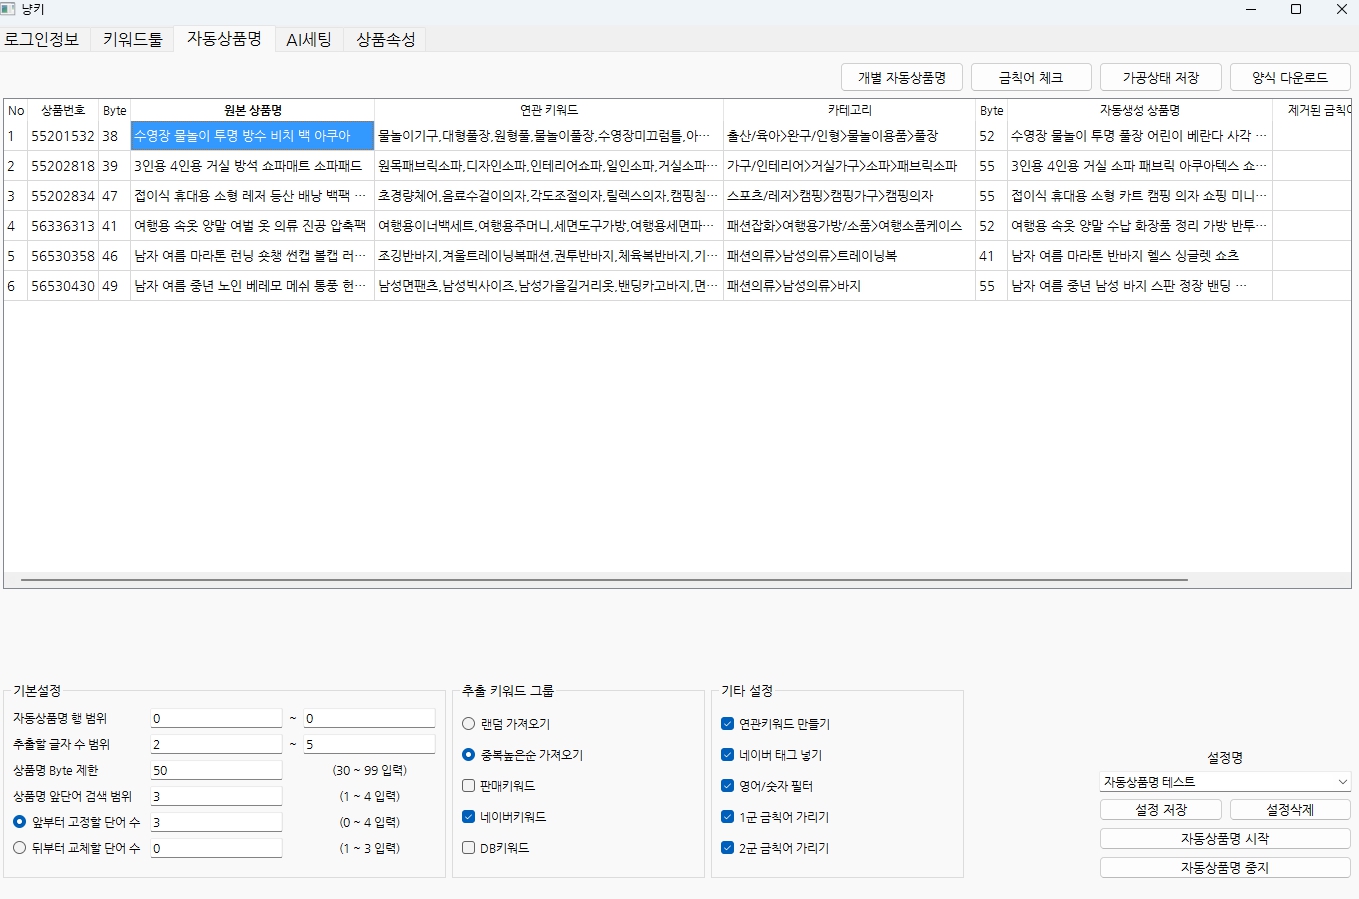This screenshot has height=899, width=1359.
Task: Download the template via 양식 다운로드
Action: click(1290, 77)
